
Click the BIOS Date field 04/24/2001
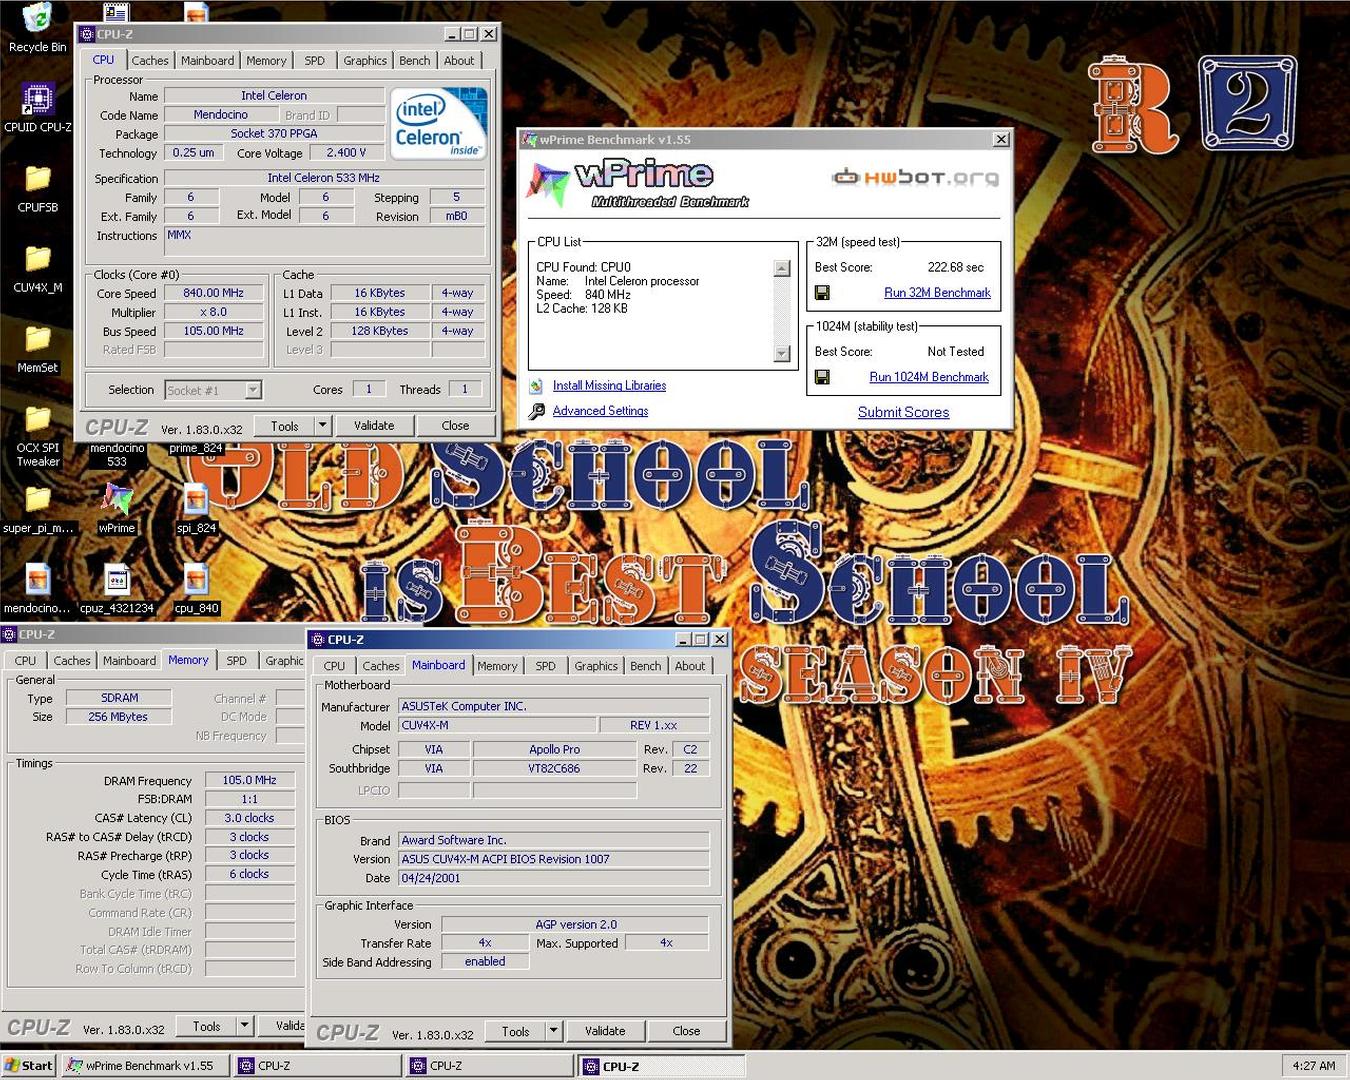553,878
